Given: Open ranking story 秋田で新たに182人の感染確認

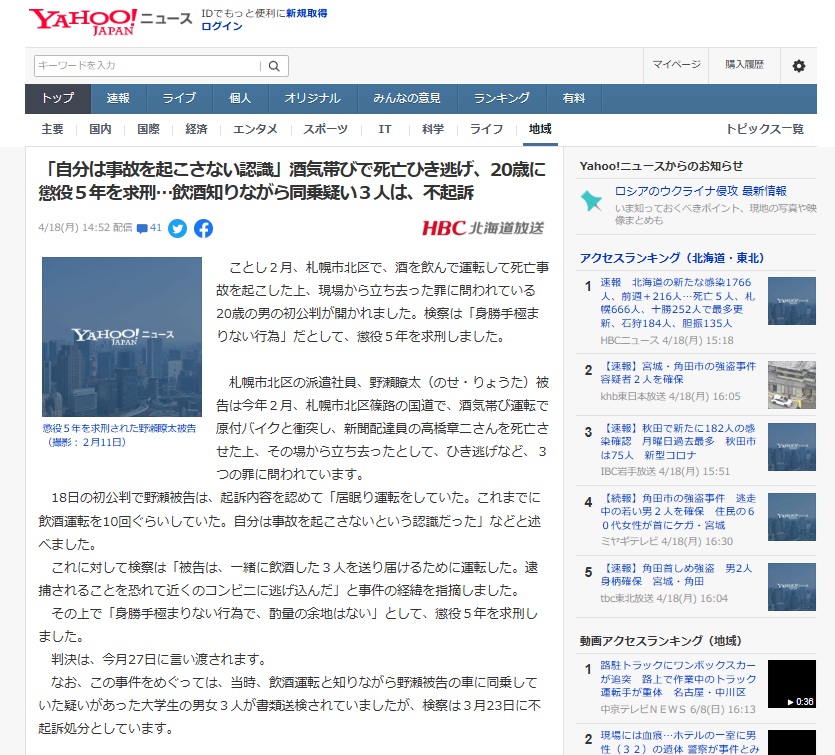Looking at the screenshot, I should tap(677, 442).
